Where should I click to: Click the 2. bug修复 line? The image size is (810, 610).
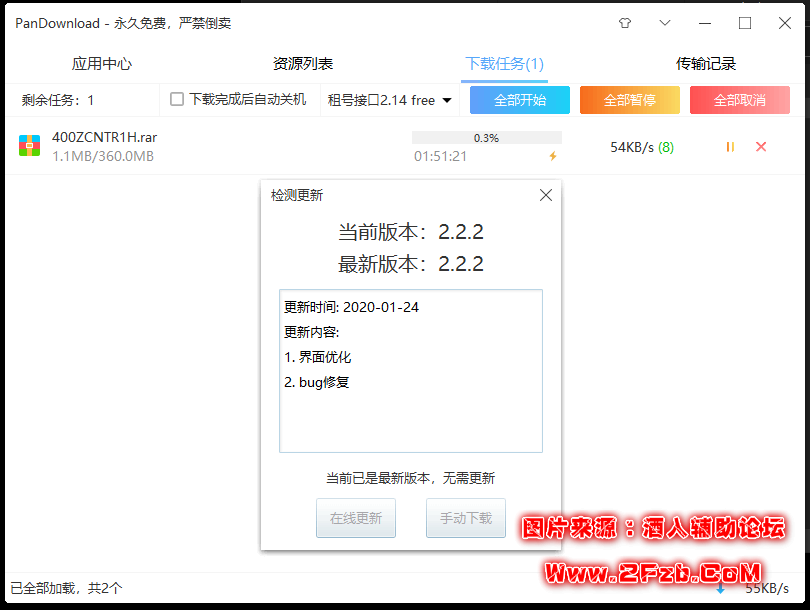pyautogui.click(x=317, y=382)
